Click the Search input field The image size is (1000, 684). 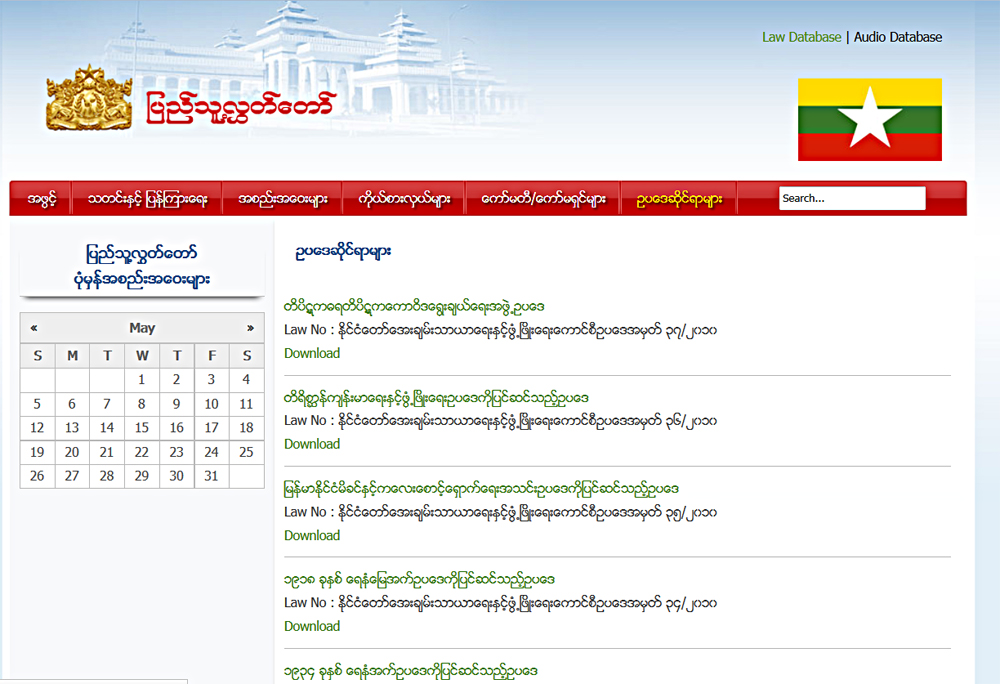[x=852, y=198]
